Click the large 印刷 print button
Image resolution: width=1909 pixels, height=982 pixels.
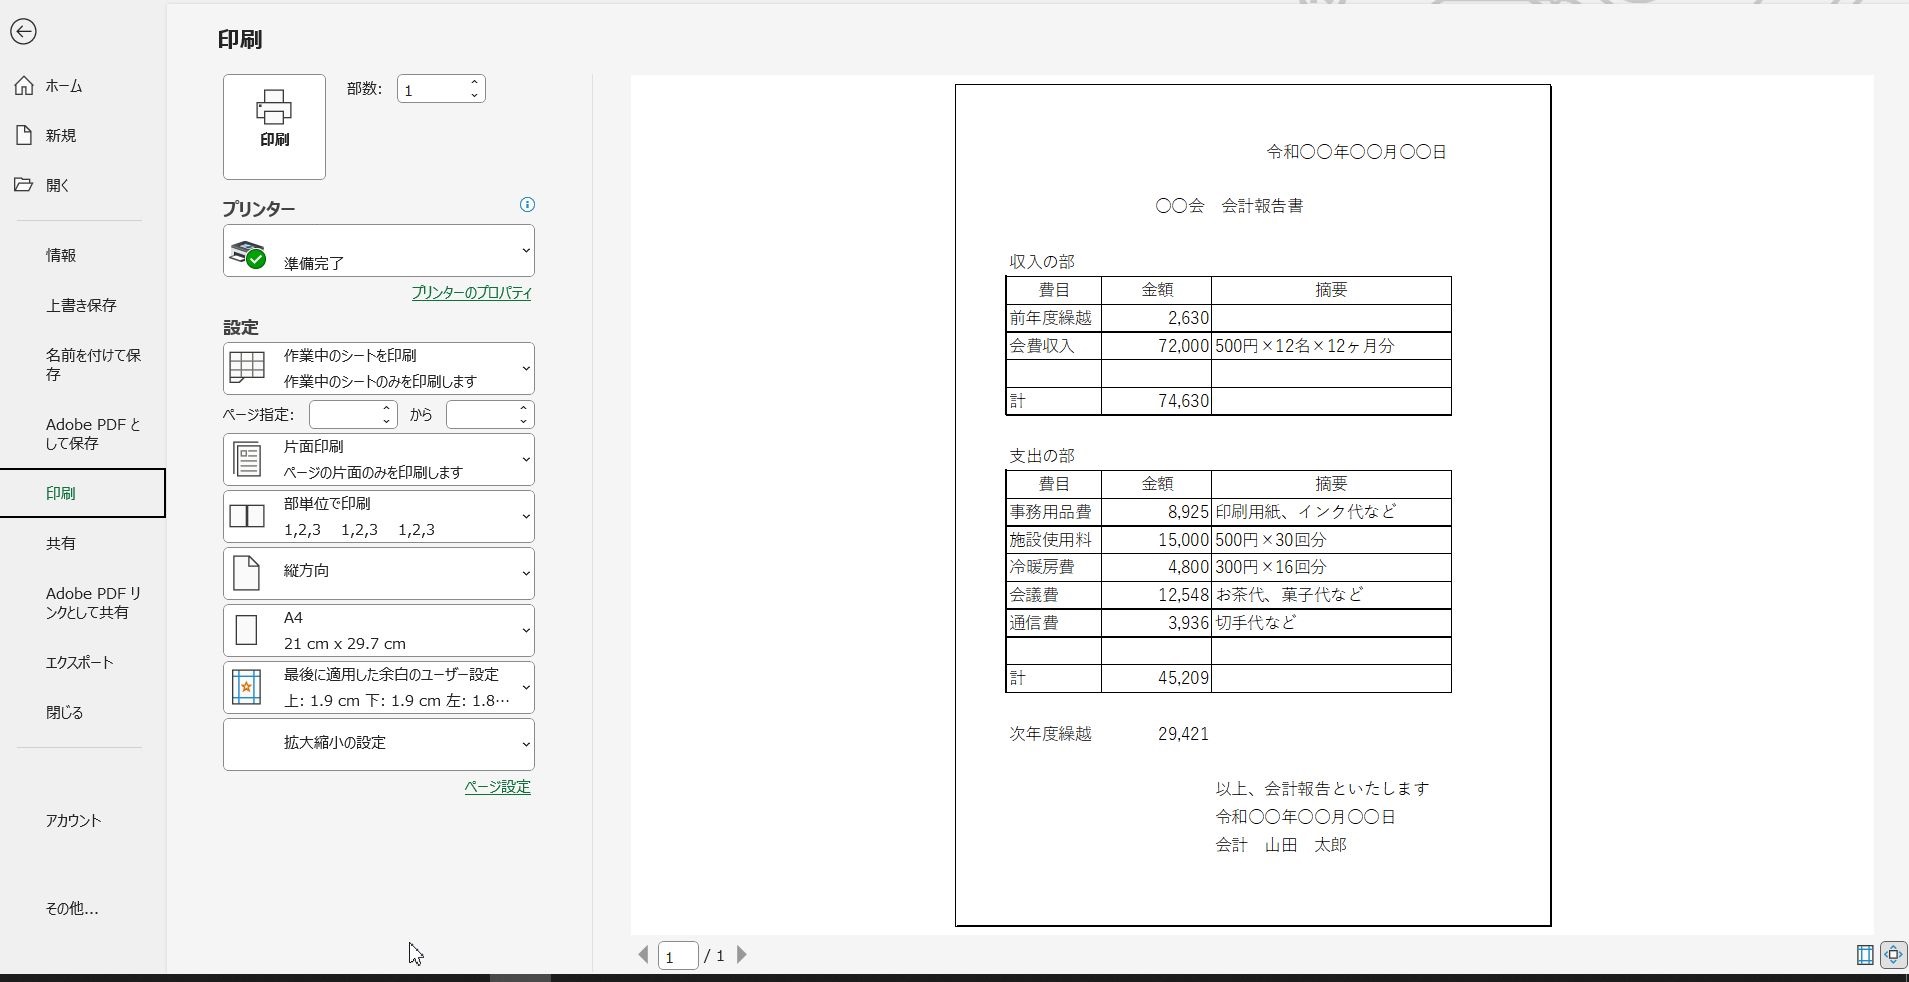tap(274, 127)
